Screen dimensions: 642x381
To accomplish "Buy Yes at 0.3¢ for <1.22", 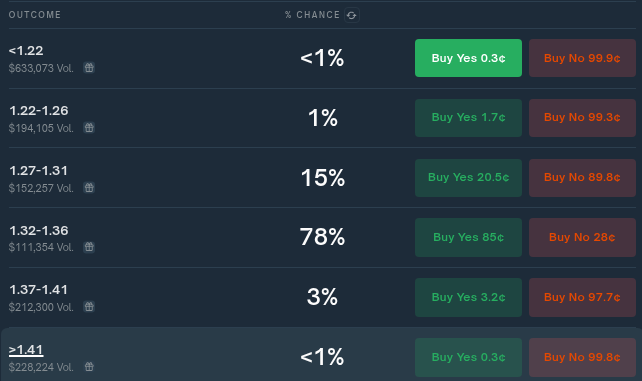I will [468, 58].
